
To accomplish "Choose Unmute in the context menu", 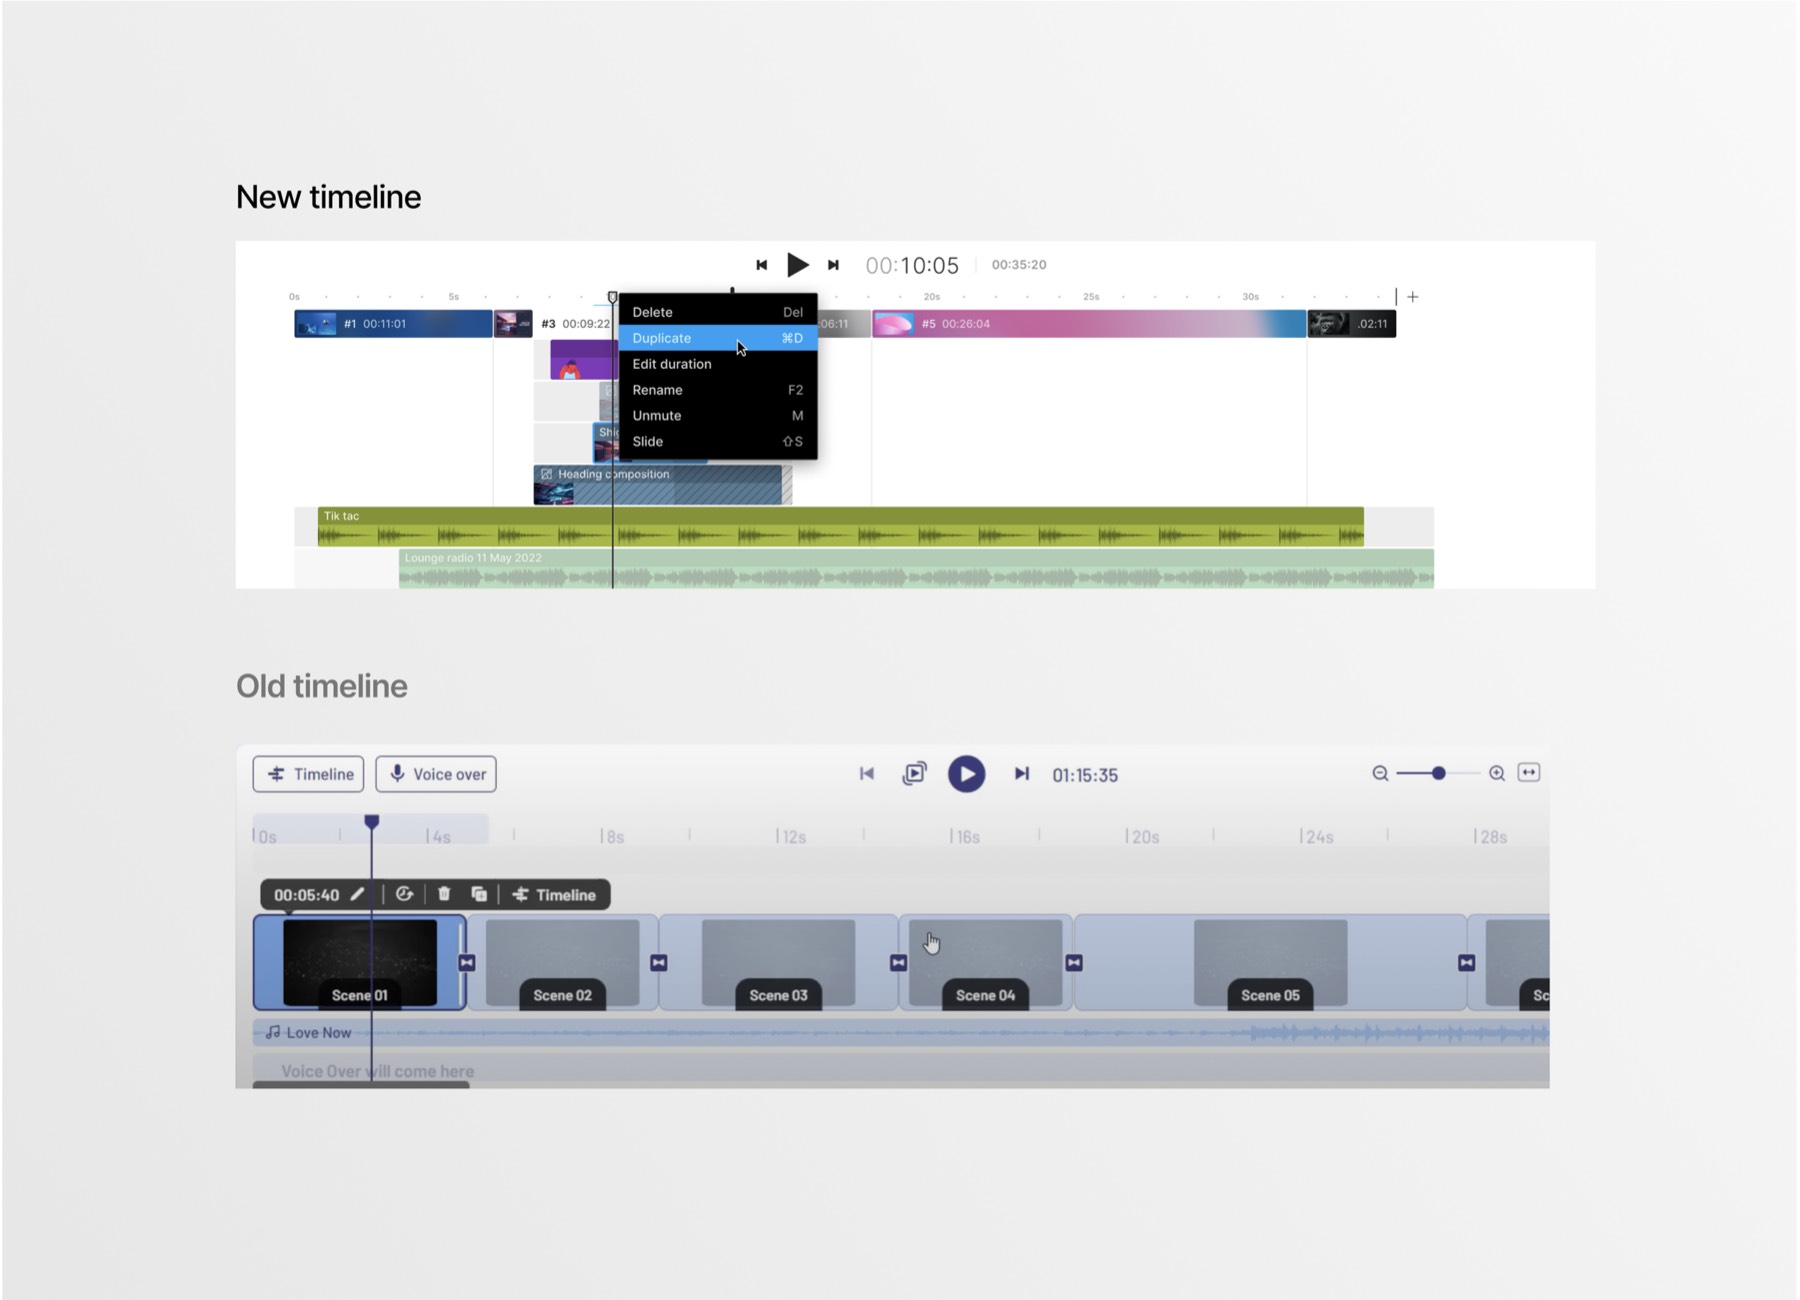I will 718,416.
